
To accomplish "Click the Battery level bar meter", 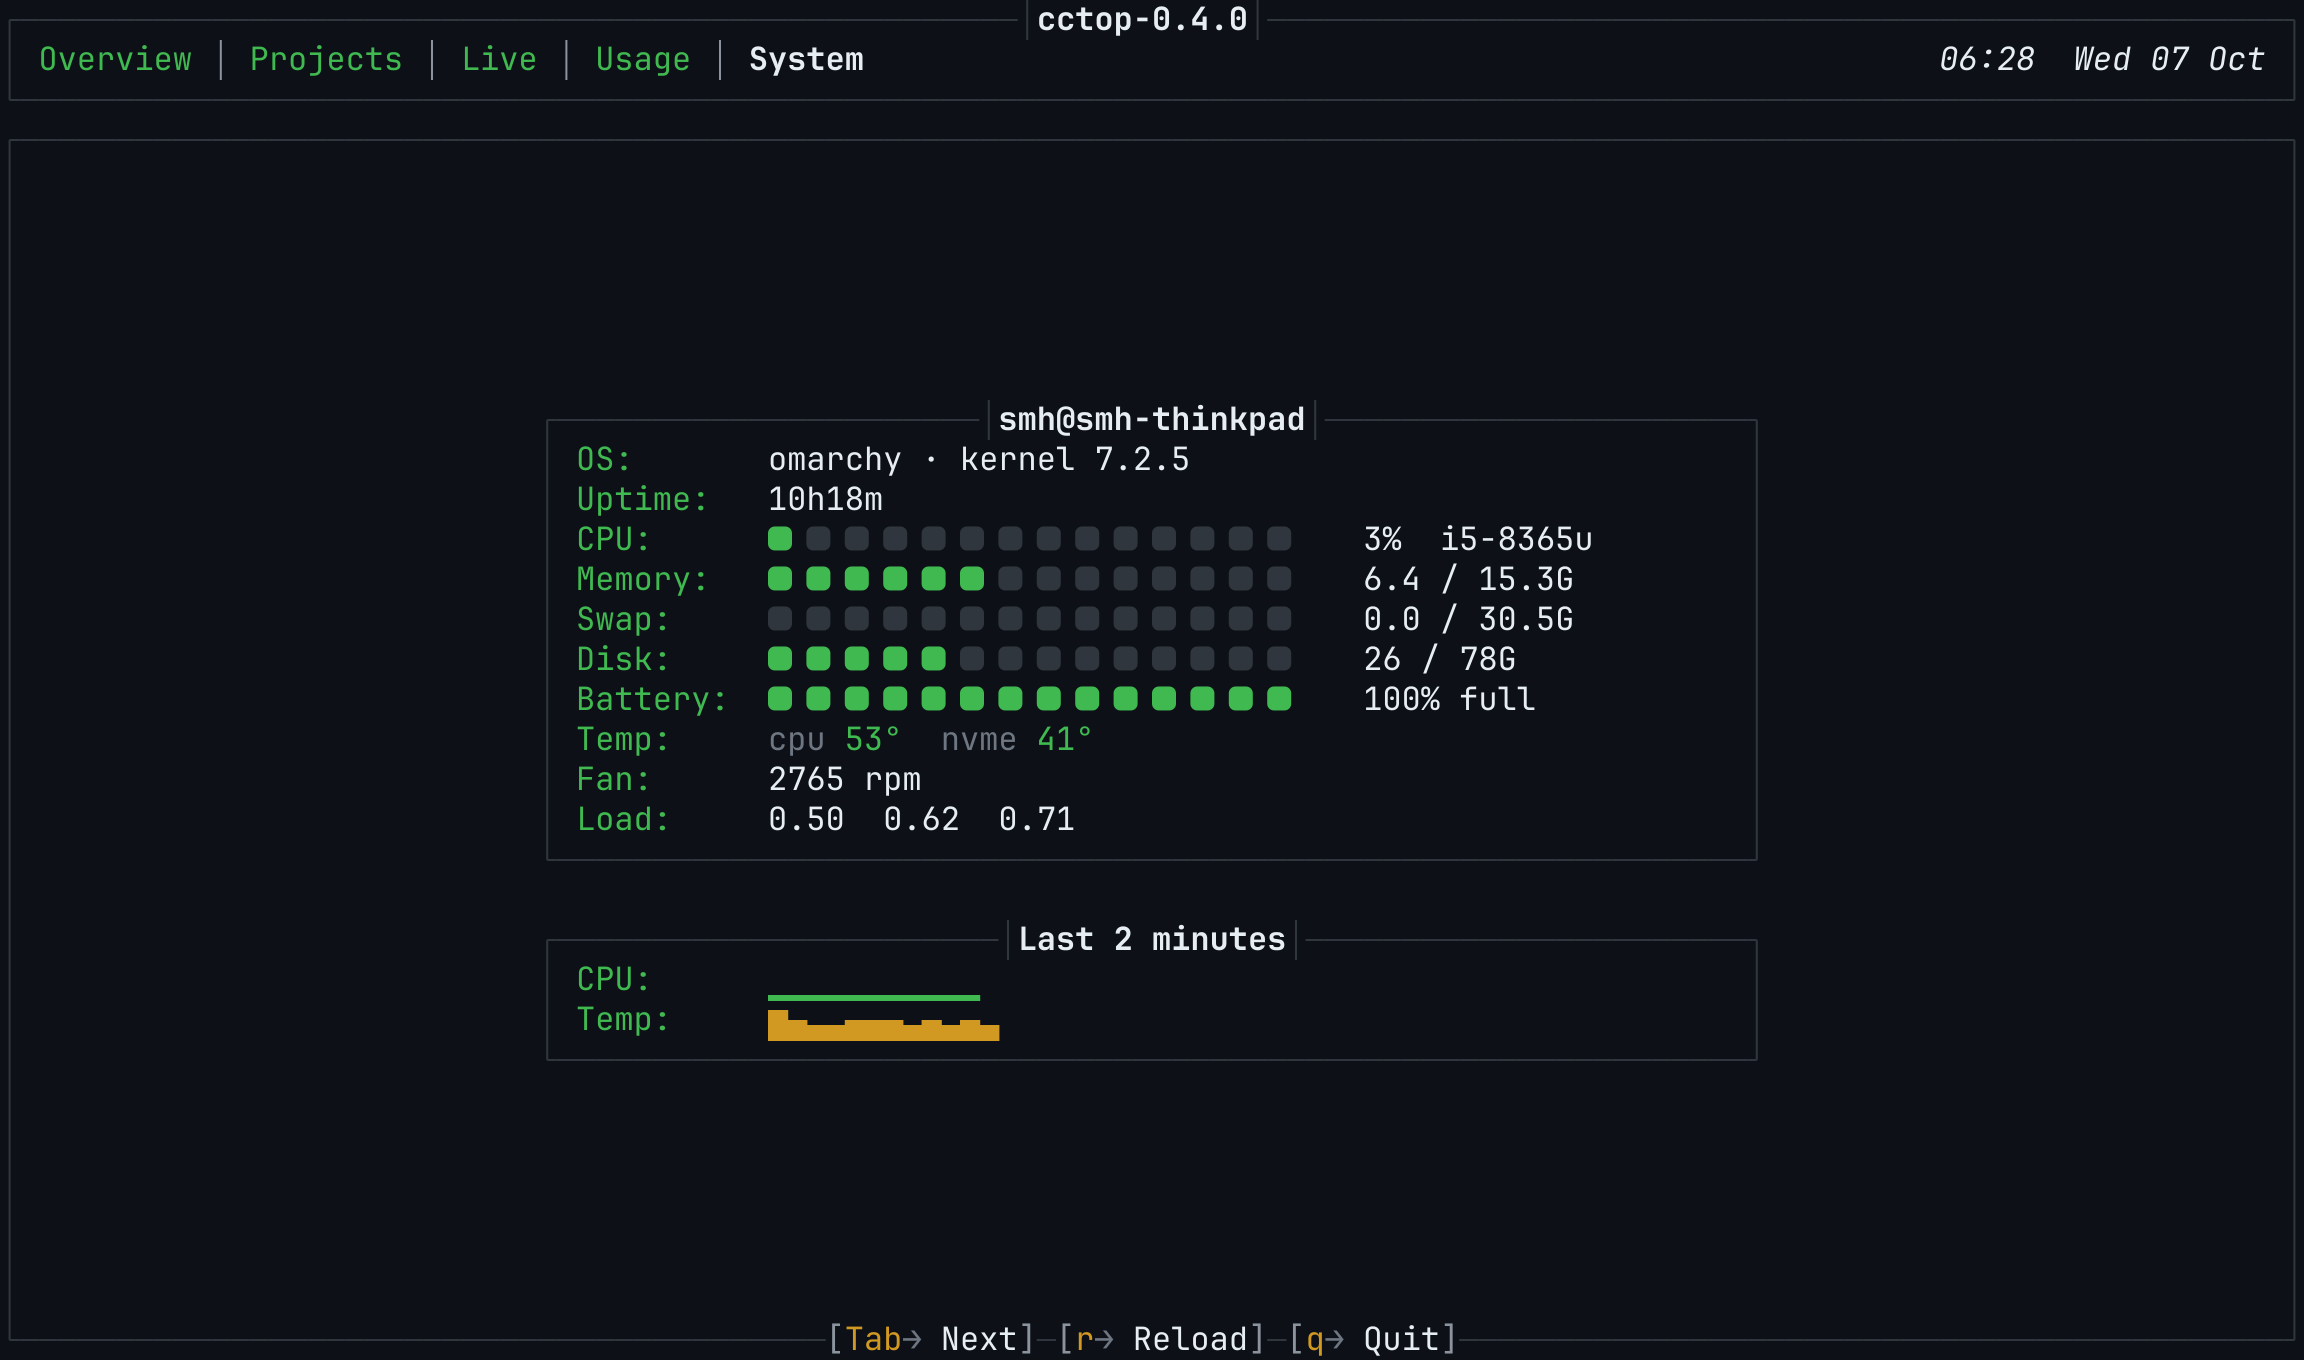I will point(1029,699).
